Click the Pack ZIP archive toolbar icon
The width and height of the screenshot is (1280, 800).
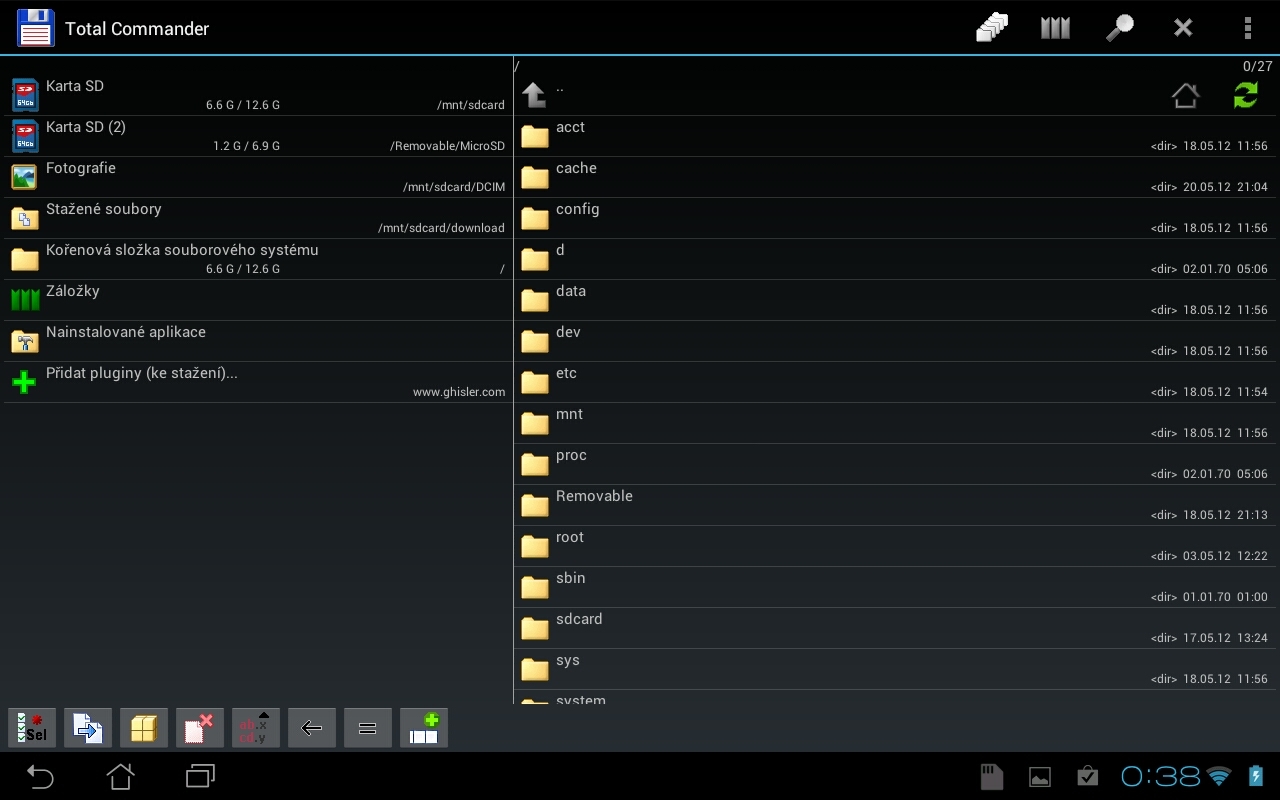(x=144, y=728)
